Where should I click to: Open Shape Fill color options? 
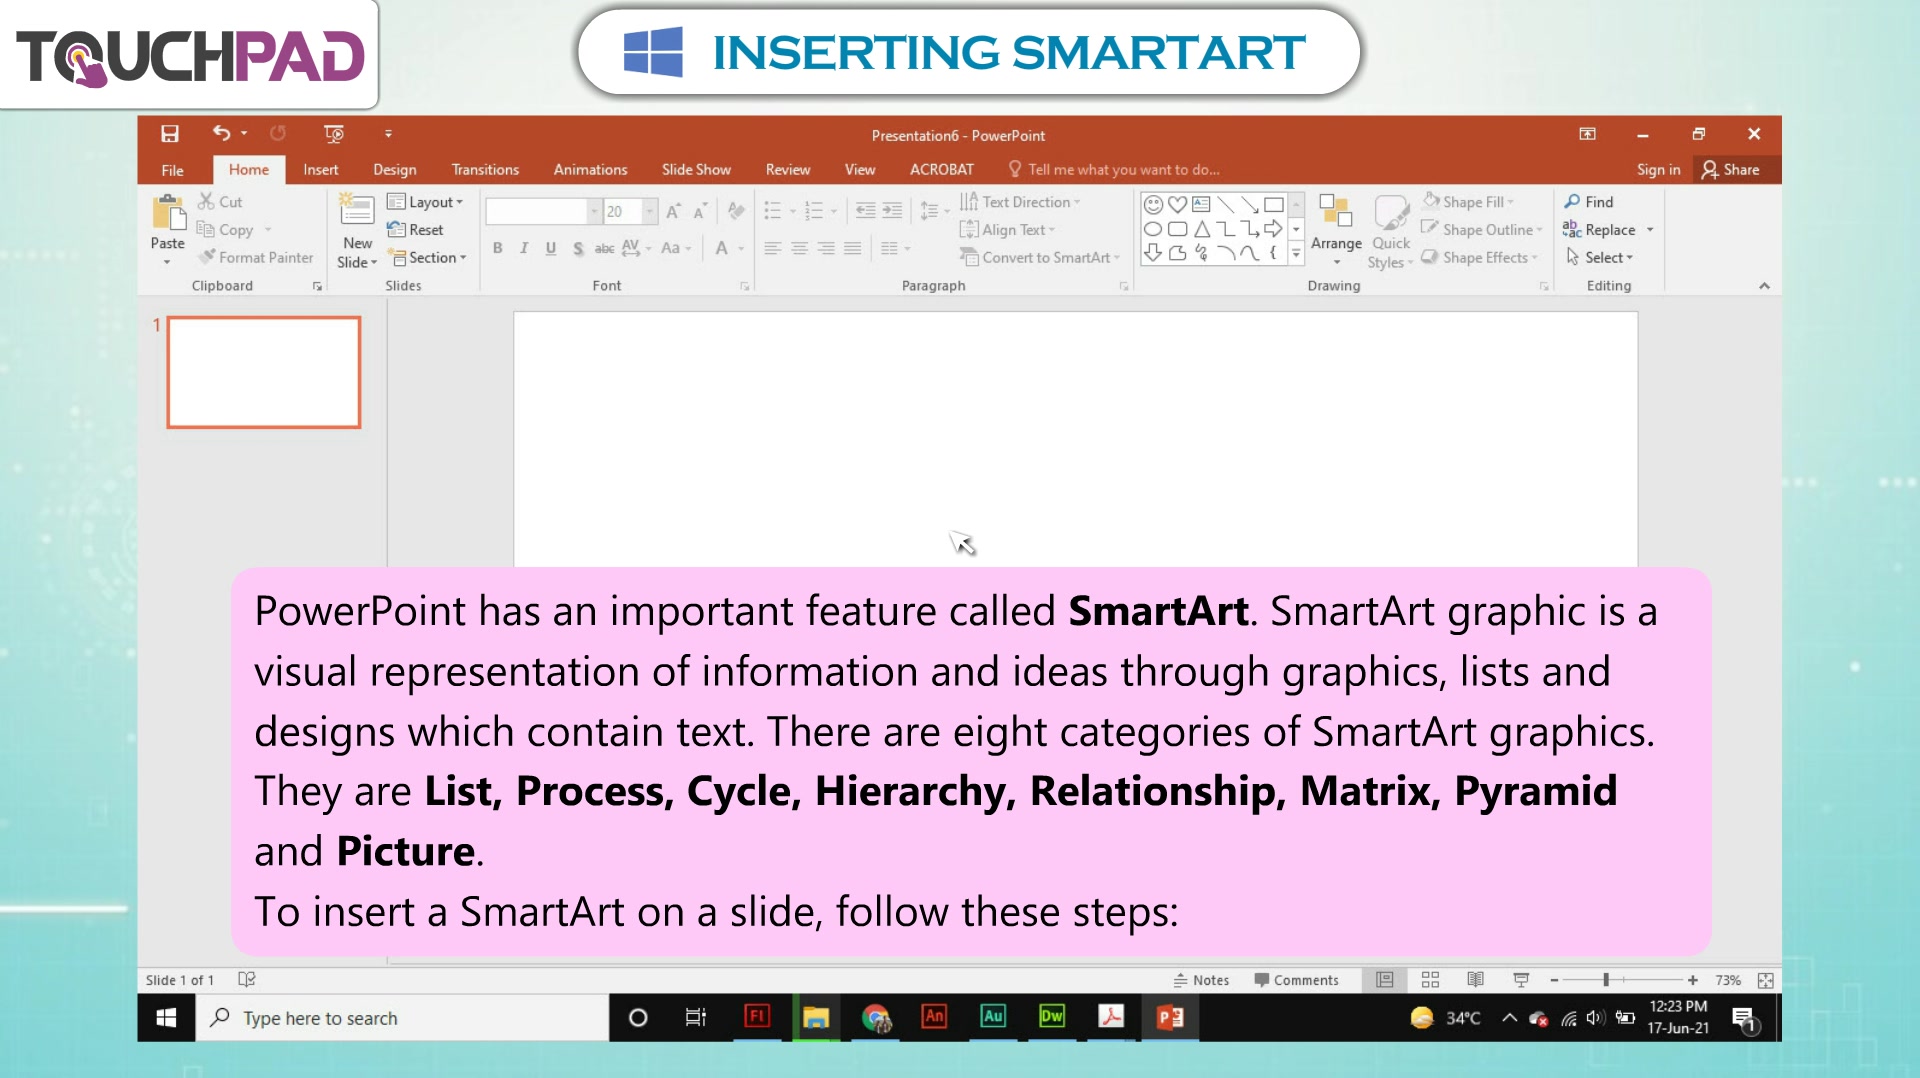tap(1468, 202)
